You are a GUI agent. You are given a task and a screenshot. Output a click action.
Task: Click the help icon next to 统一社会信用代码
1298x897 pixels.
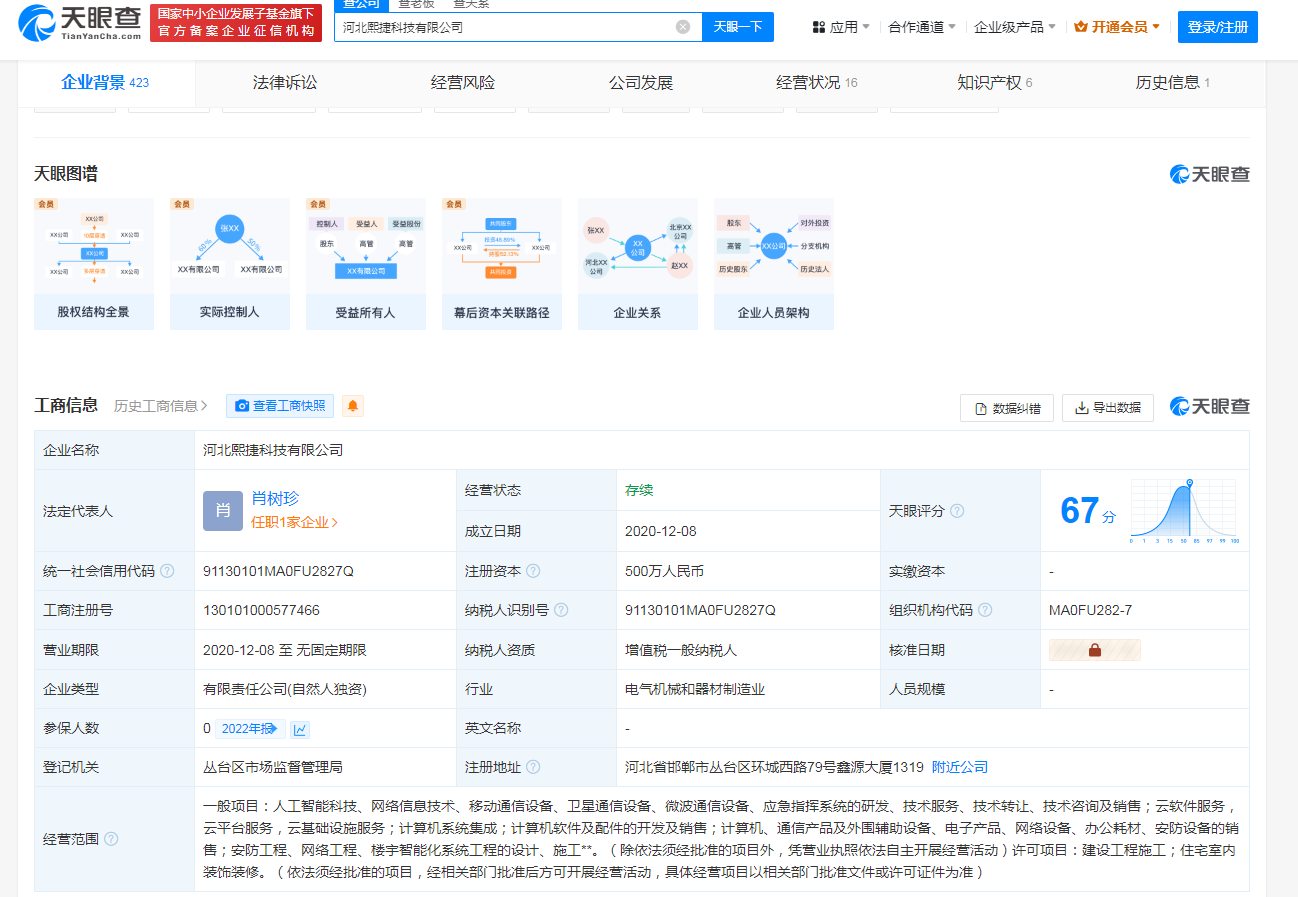167,571
